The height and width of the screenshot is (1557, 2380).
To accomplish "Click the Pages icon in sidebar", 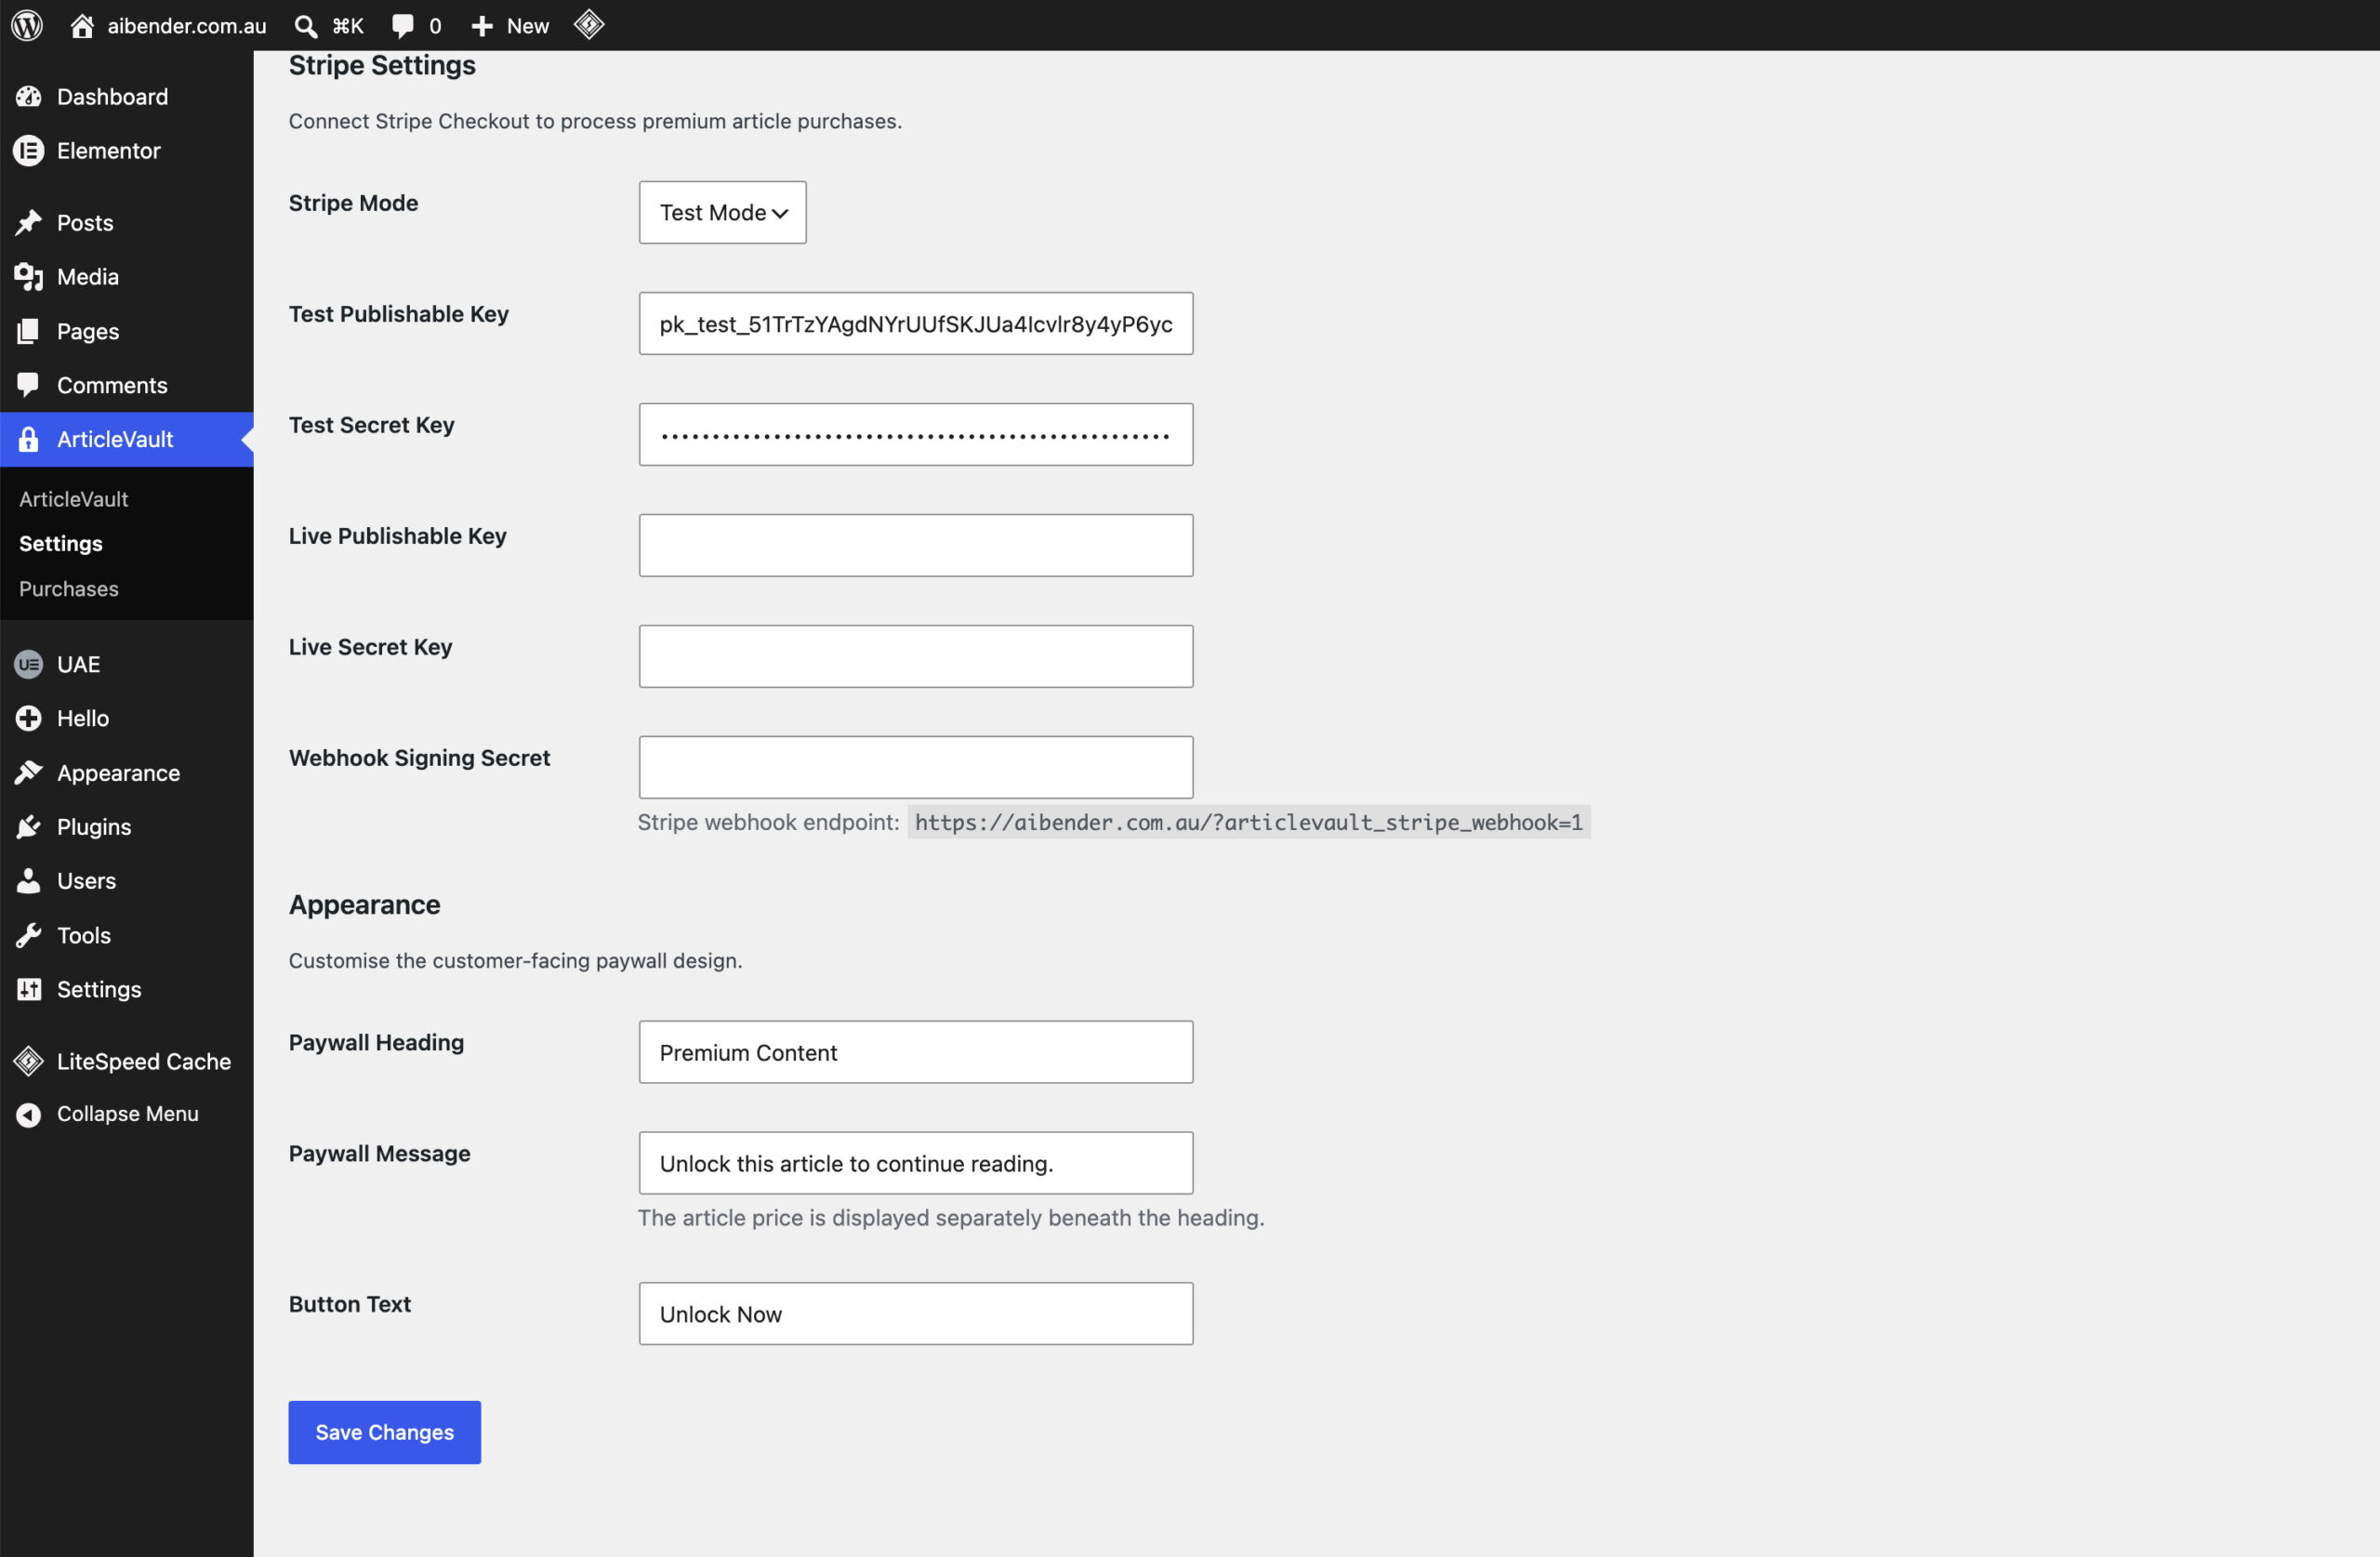I will (x=29, y=331).
